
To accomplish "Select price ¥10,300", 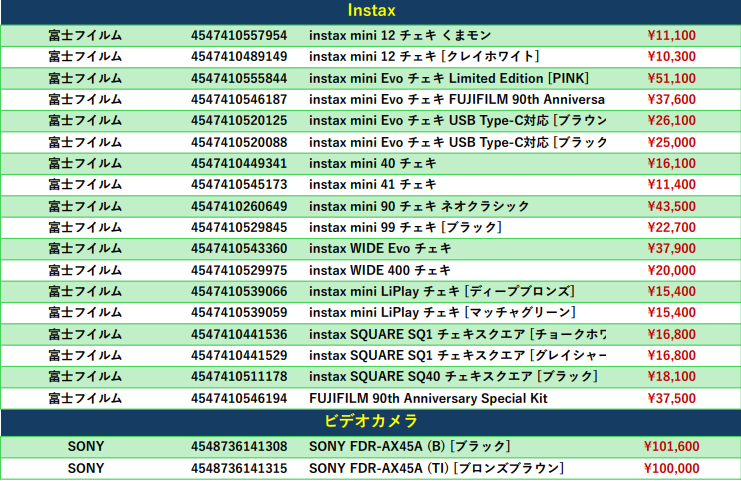I will click(672, 57).
